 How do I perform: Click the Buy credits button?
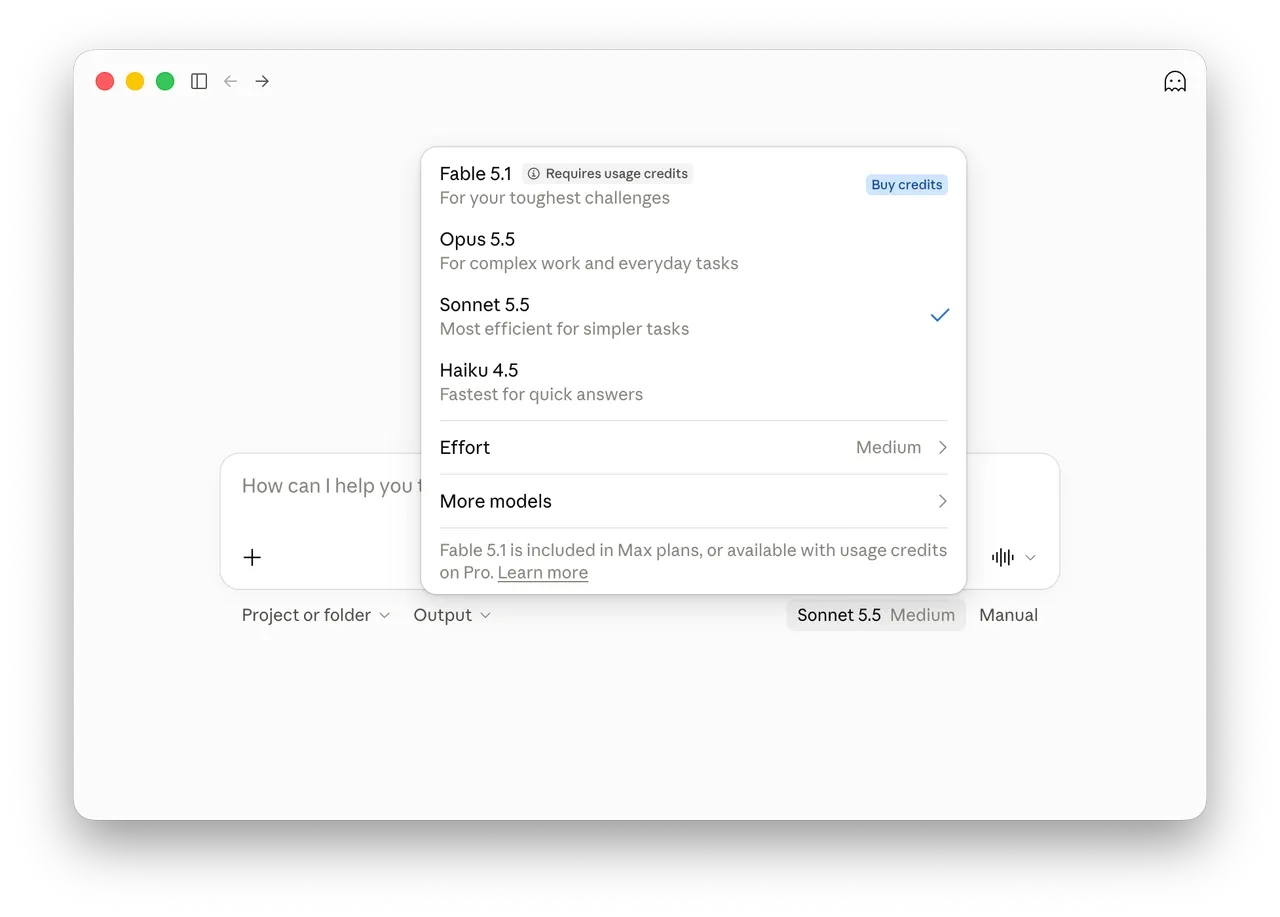(x=906, y=185)
